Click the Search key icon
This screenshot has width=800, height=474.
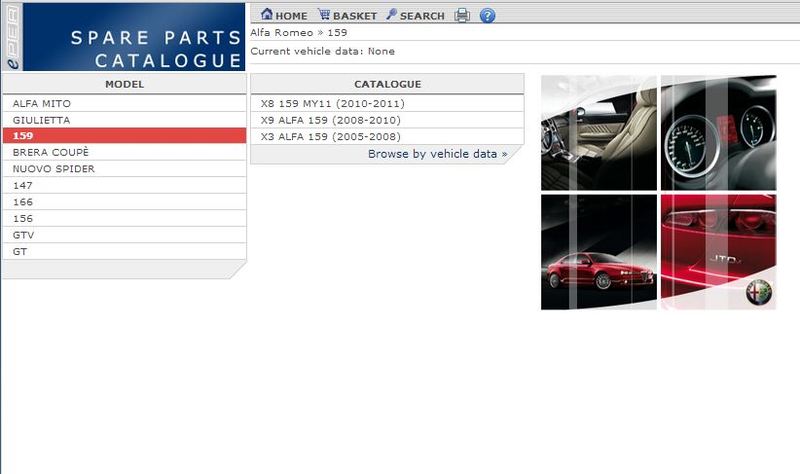392,15
